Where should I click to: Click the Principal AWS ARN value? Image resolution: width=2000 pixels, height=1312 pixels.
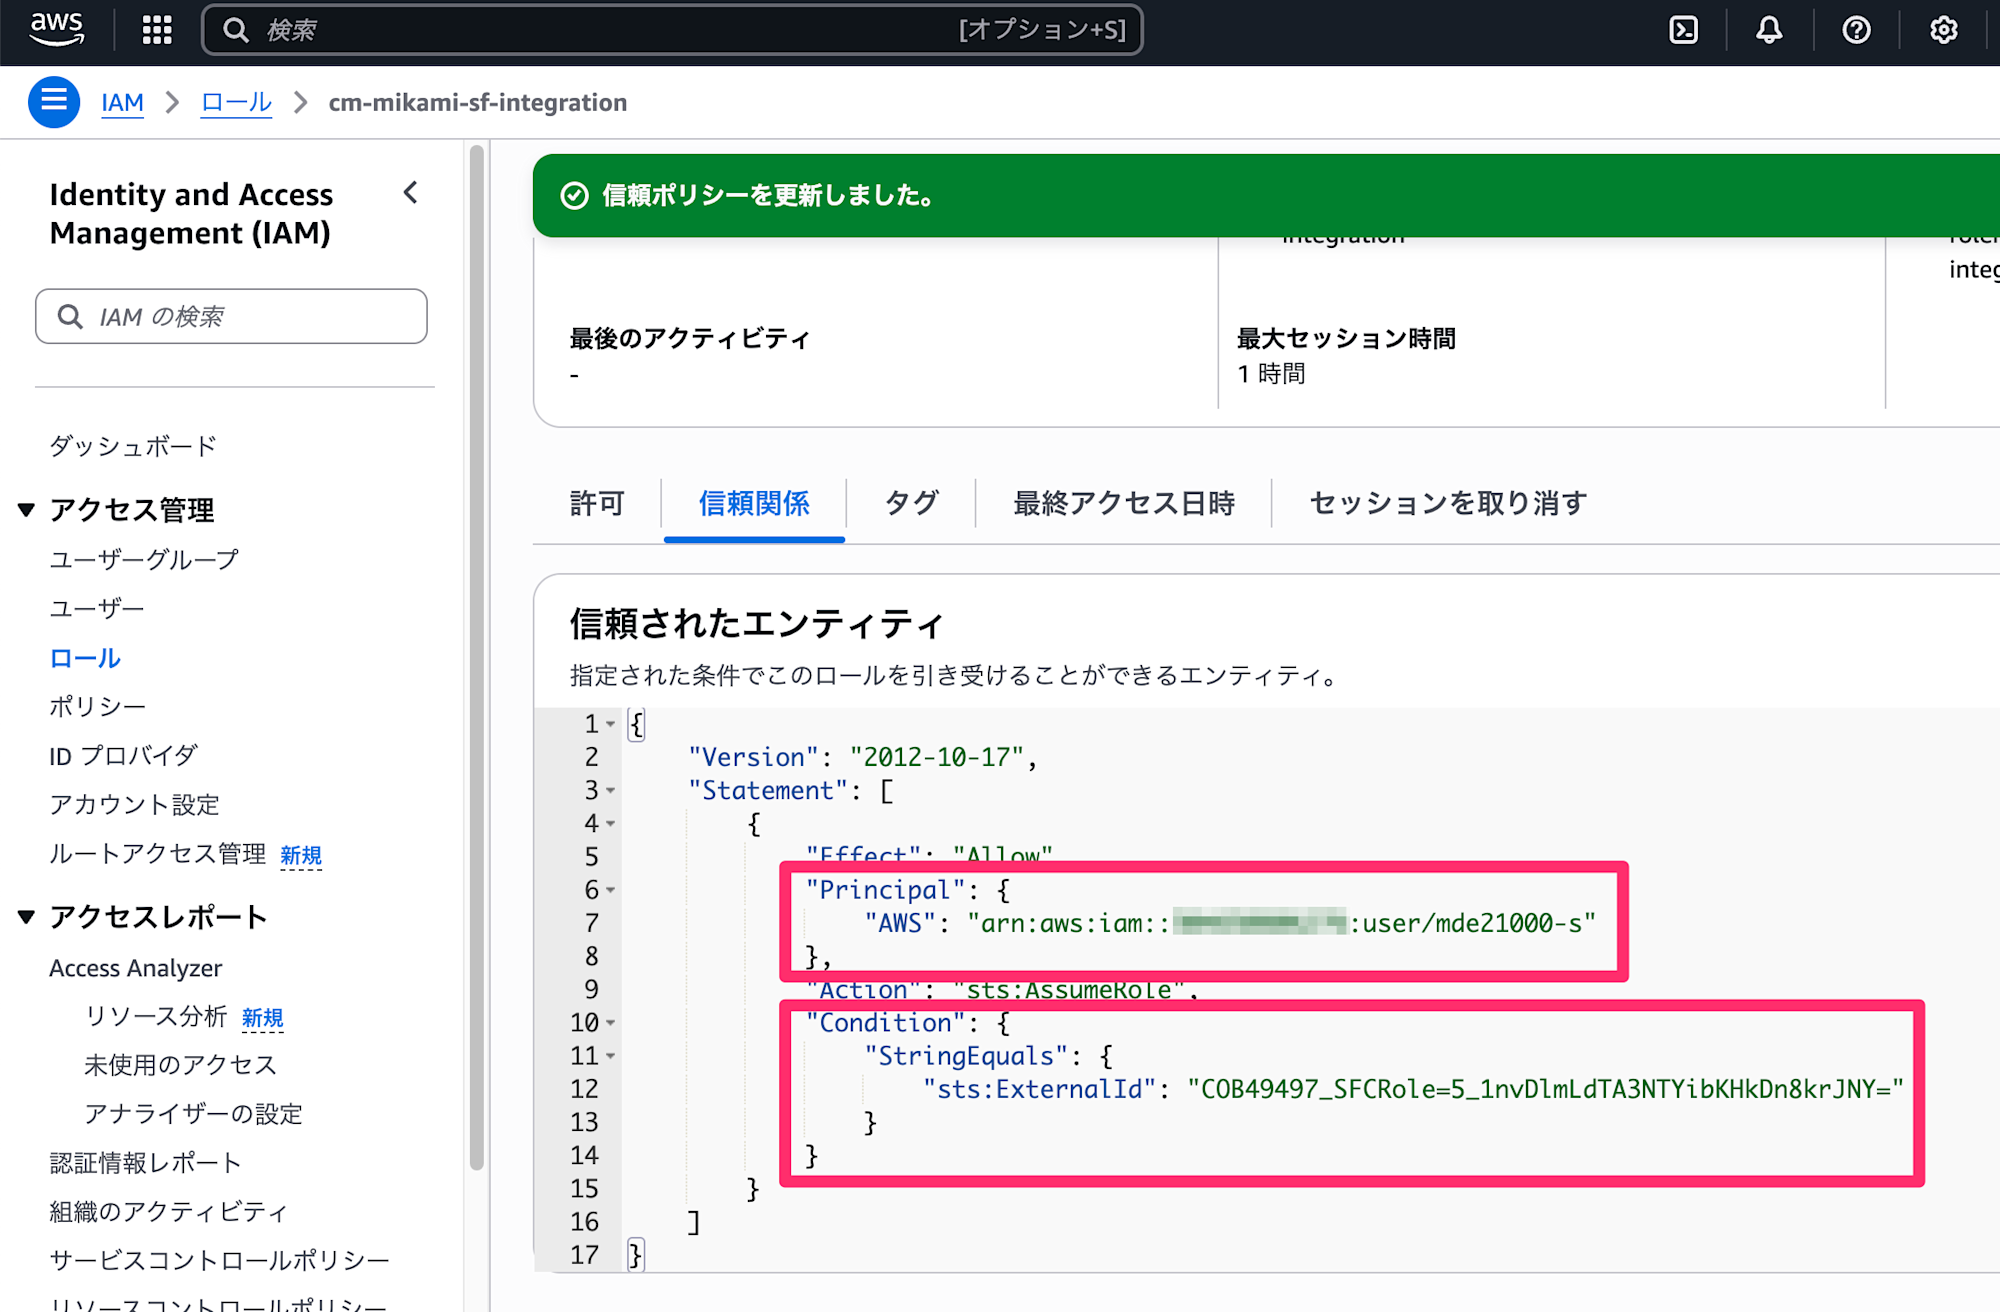pos(1281,923)
